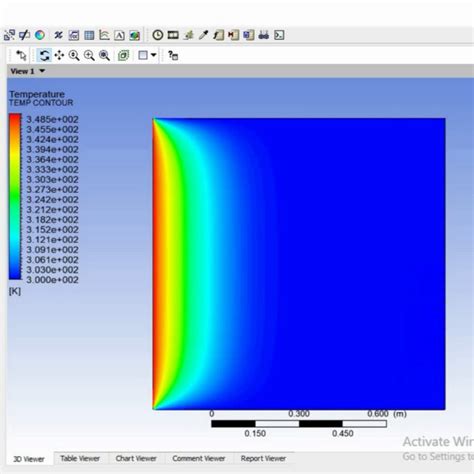Click the 0.300 ruler label
Viewport: 474px width, 474px height.
coord(299,414)
